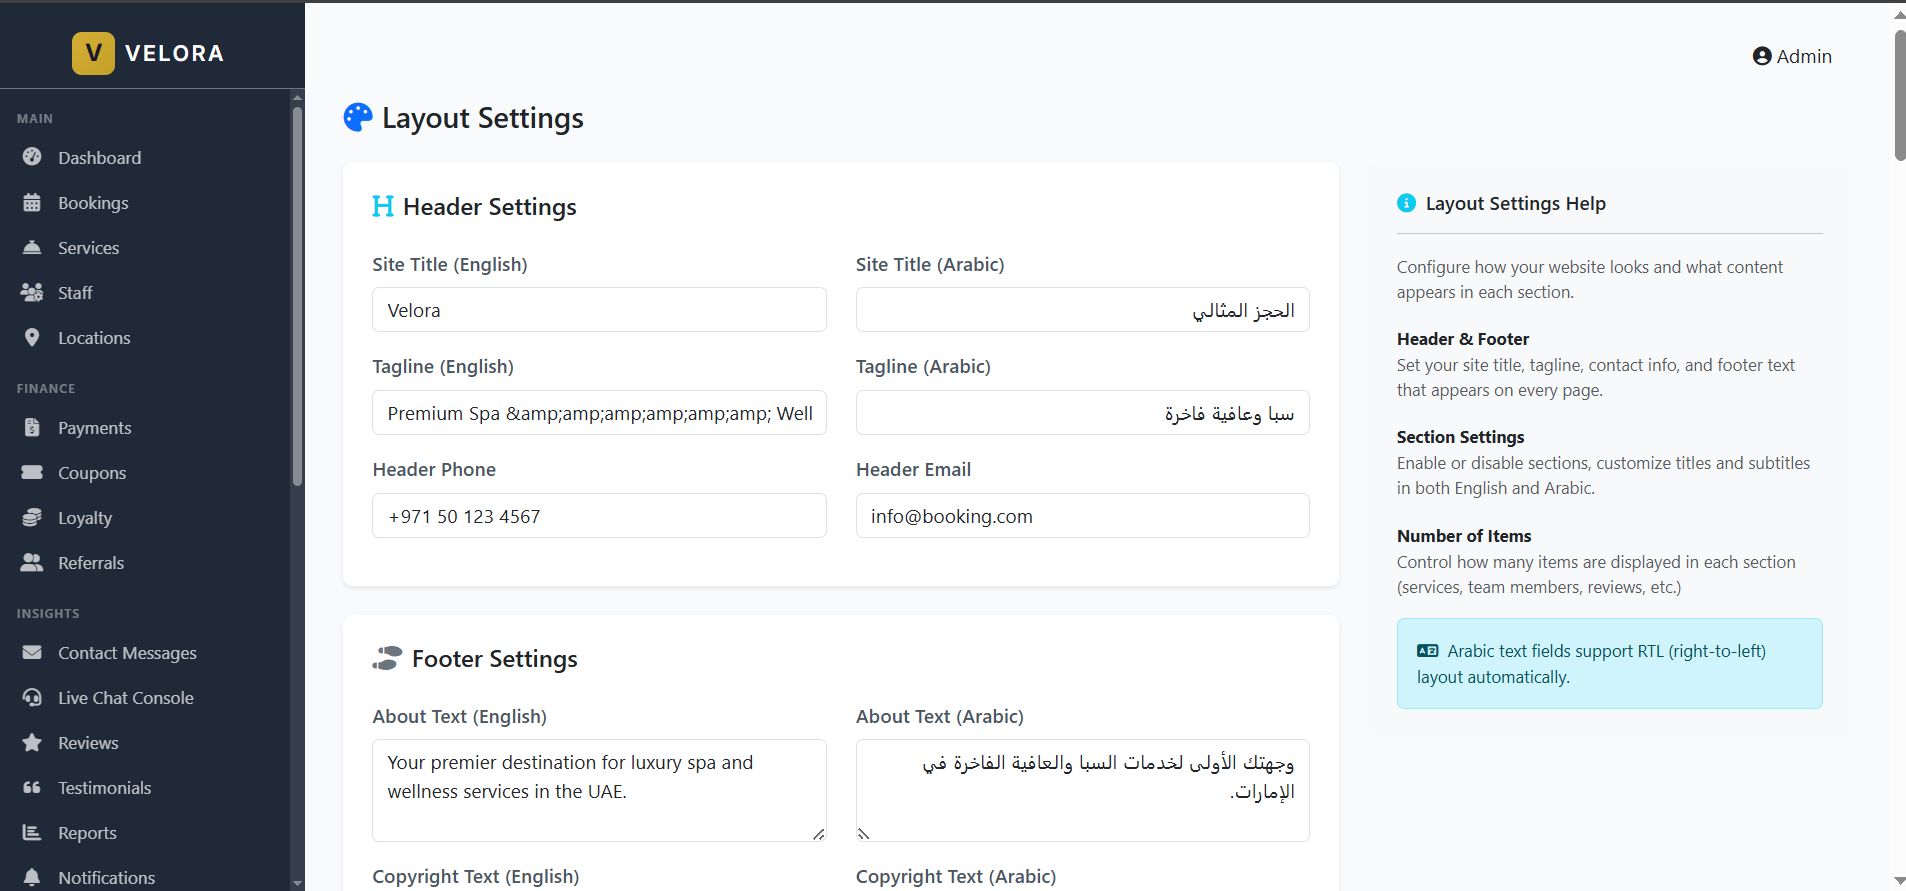Click the Locations pin icon
This screenshot has width=1906, height=891.
pos(32,338)
